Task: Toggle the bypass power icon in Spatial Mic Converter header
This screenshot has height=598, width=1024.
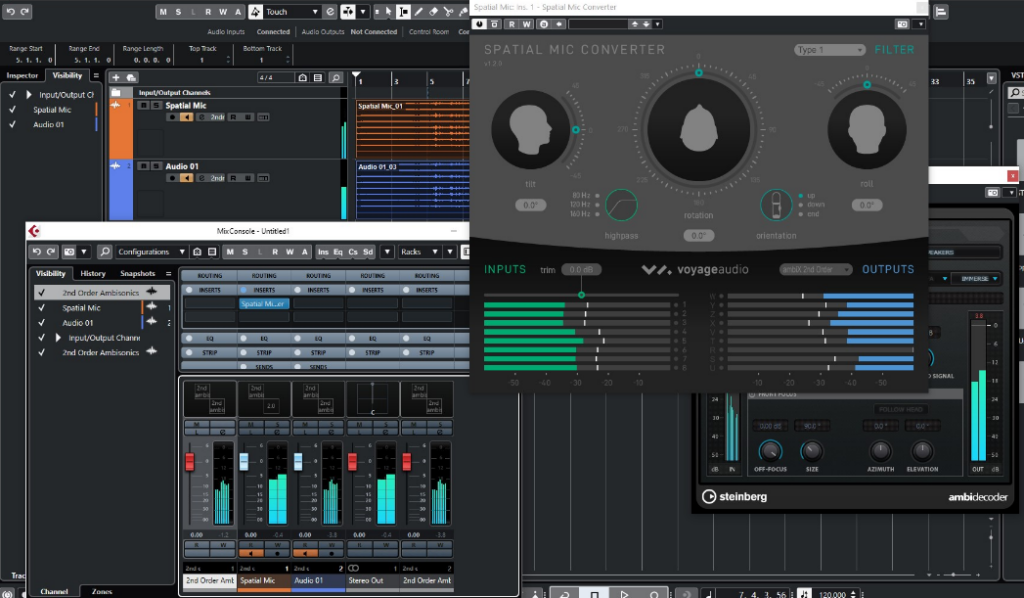Action: pyautogui.click(x=478, y=24)
